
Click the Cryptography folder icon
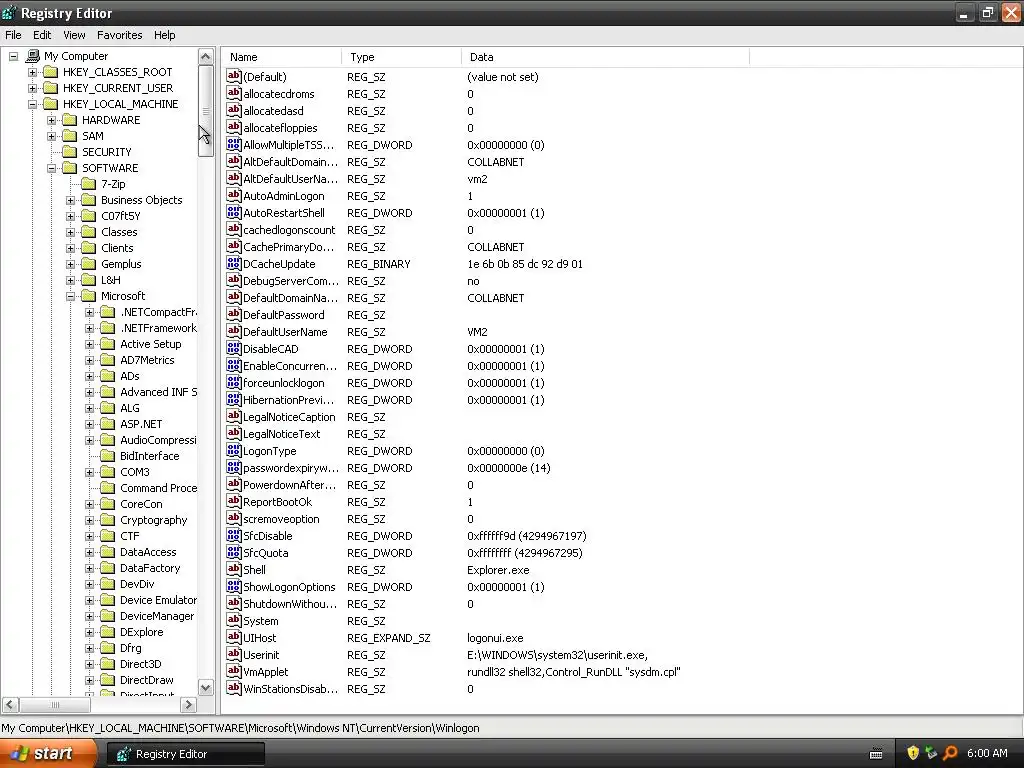click(108, 520)
